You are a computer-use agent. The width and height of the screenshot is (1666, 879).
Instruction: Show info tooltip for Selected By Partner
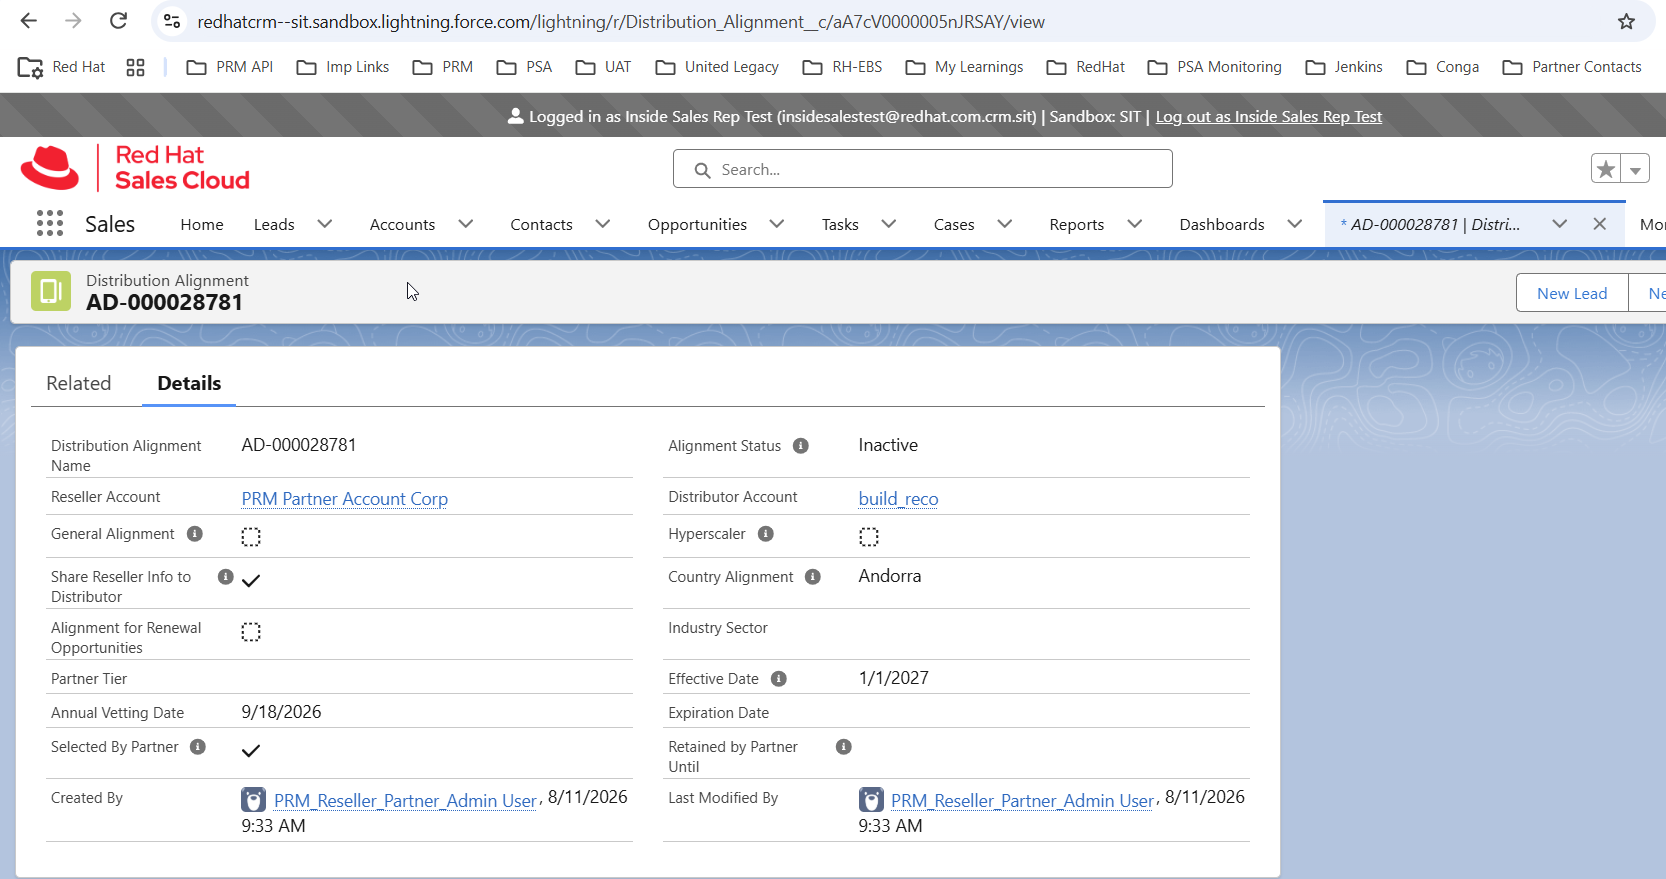point(198,747)
